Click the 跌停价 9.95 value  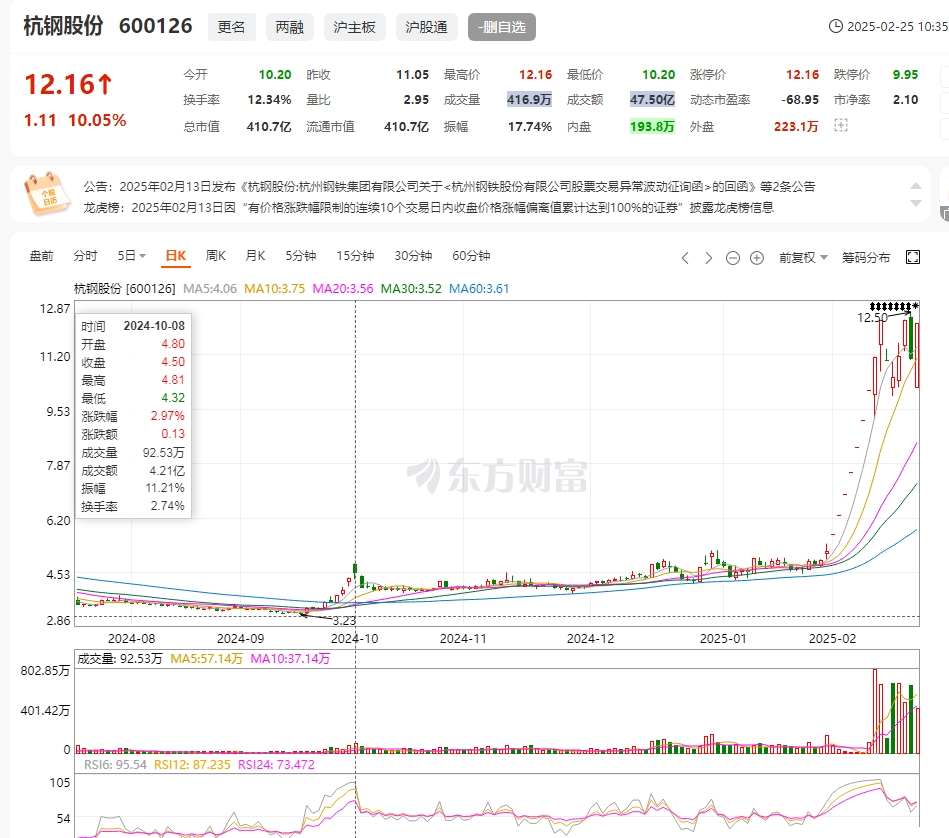[905, 74]
